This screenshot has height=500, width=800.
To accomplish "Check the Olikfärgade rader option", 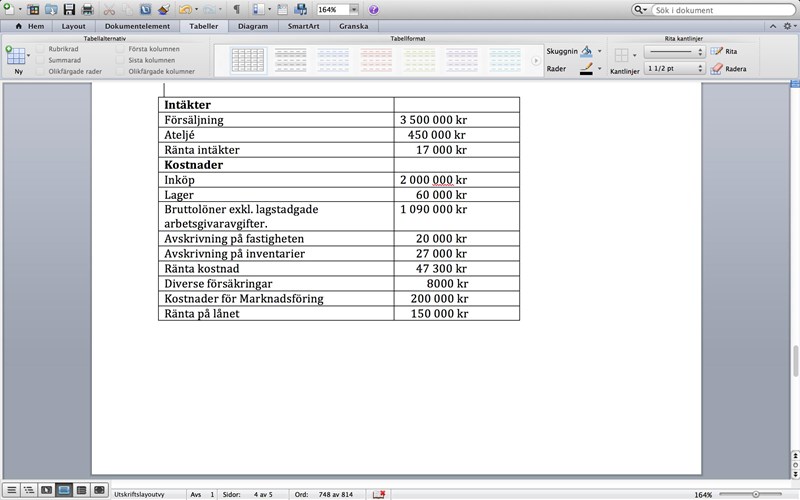I will (x=41, y=72).
